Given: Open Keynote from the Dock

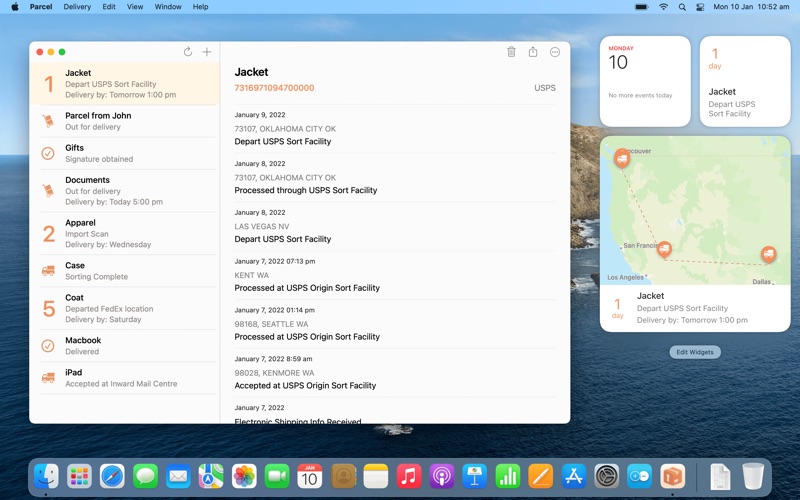Looking at the screenshot, I should pos(474,477).
